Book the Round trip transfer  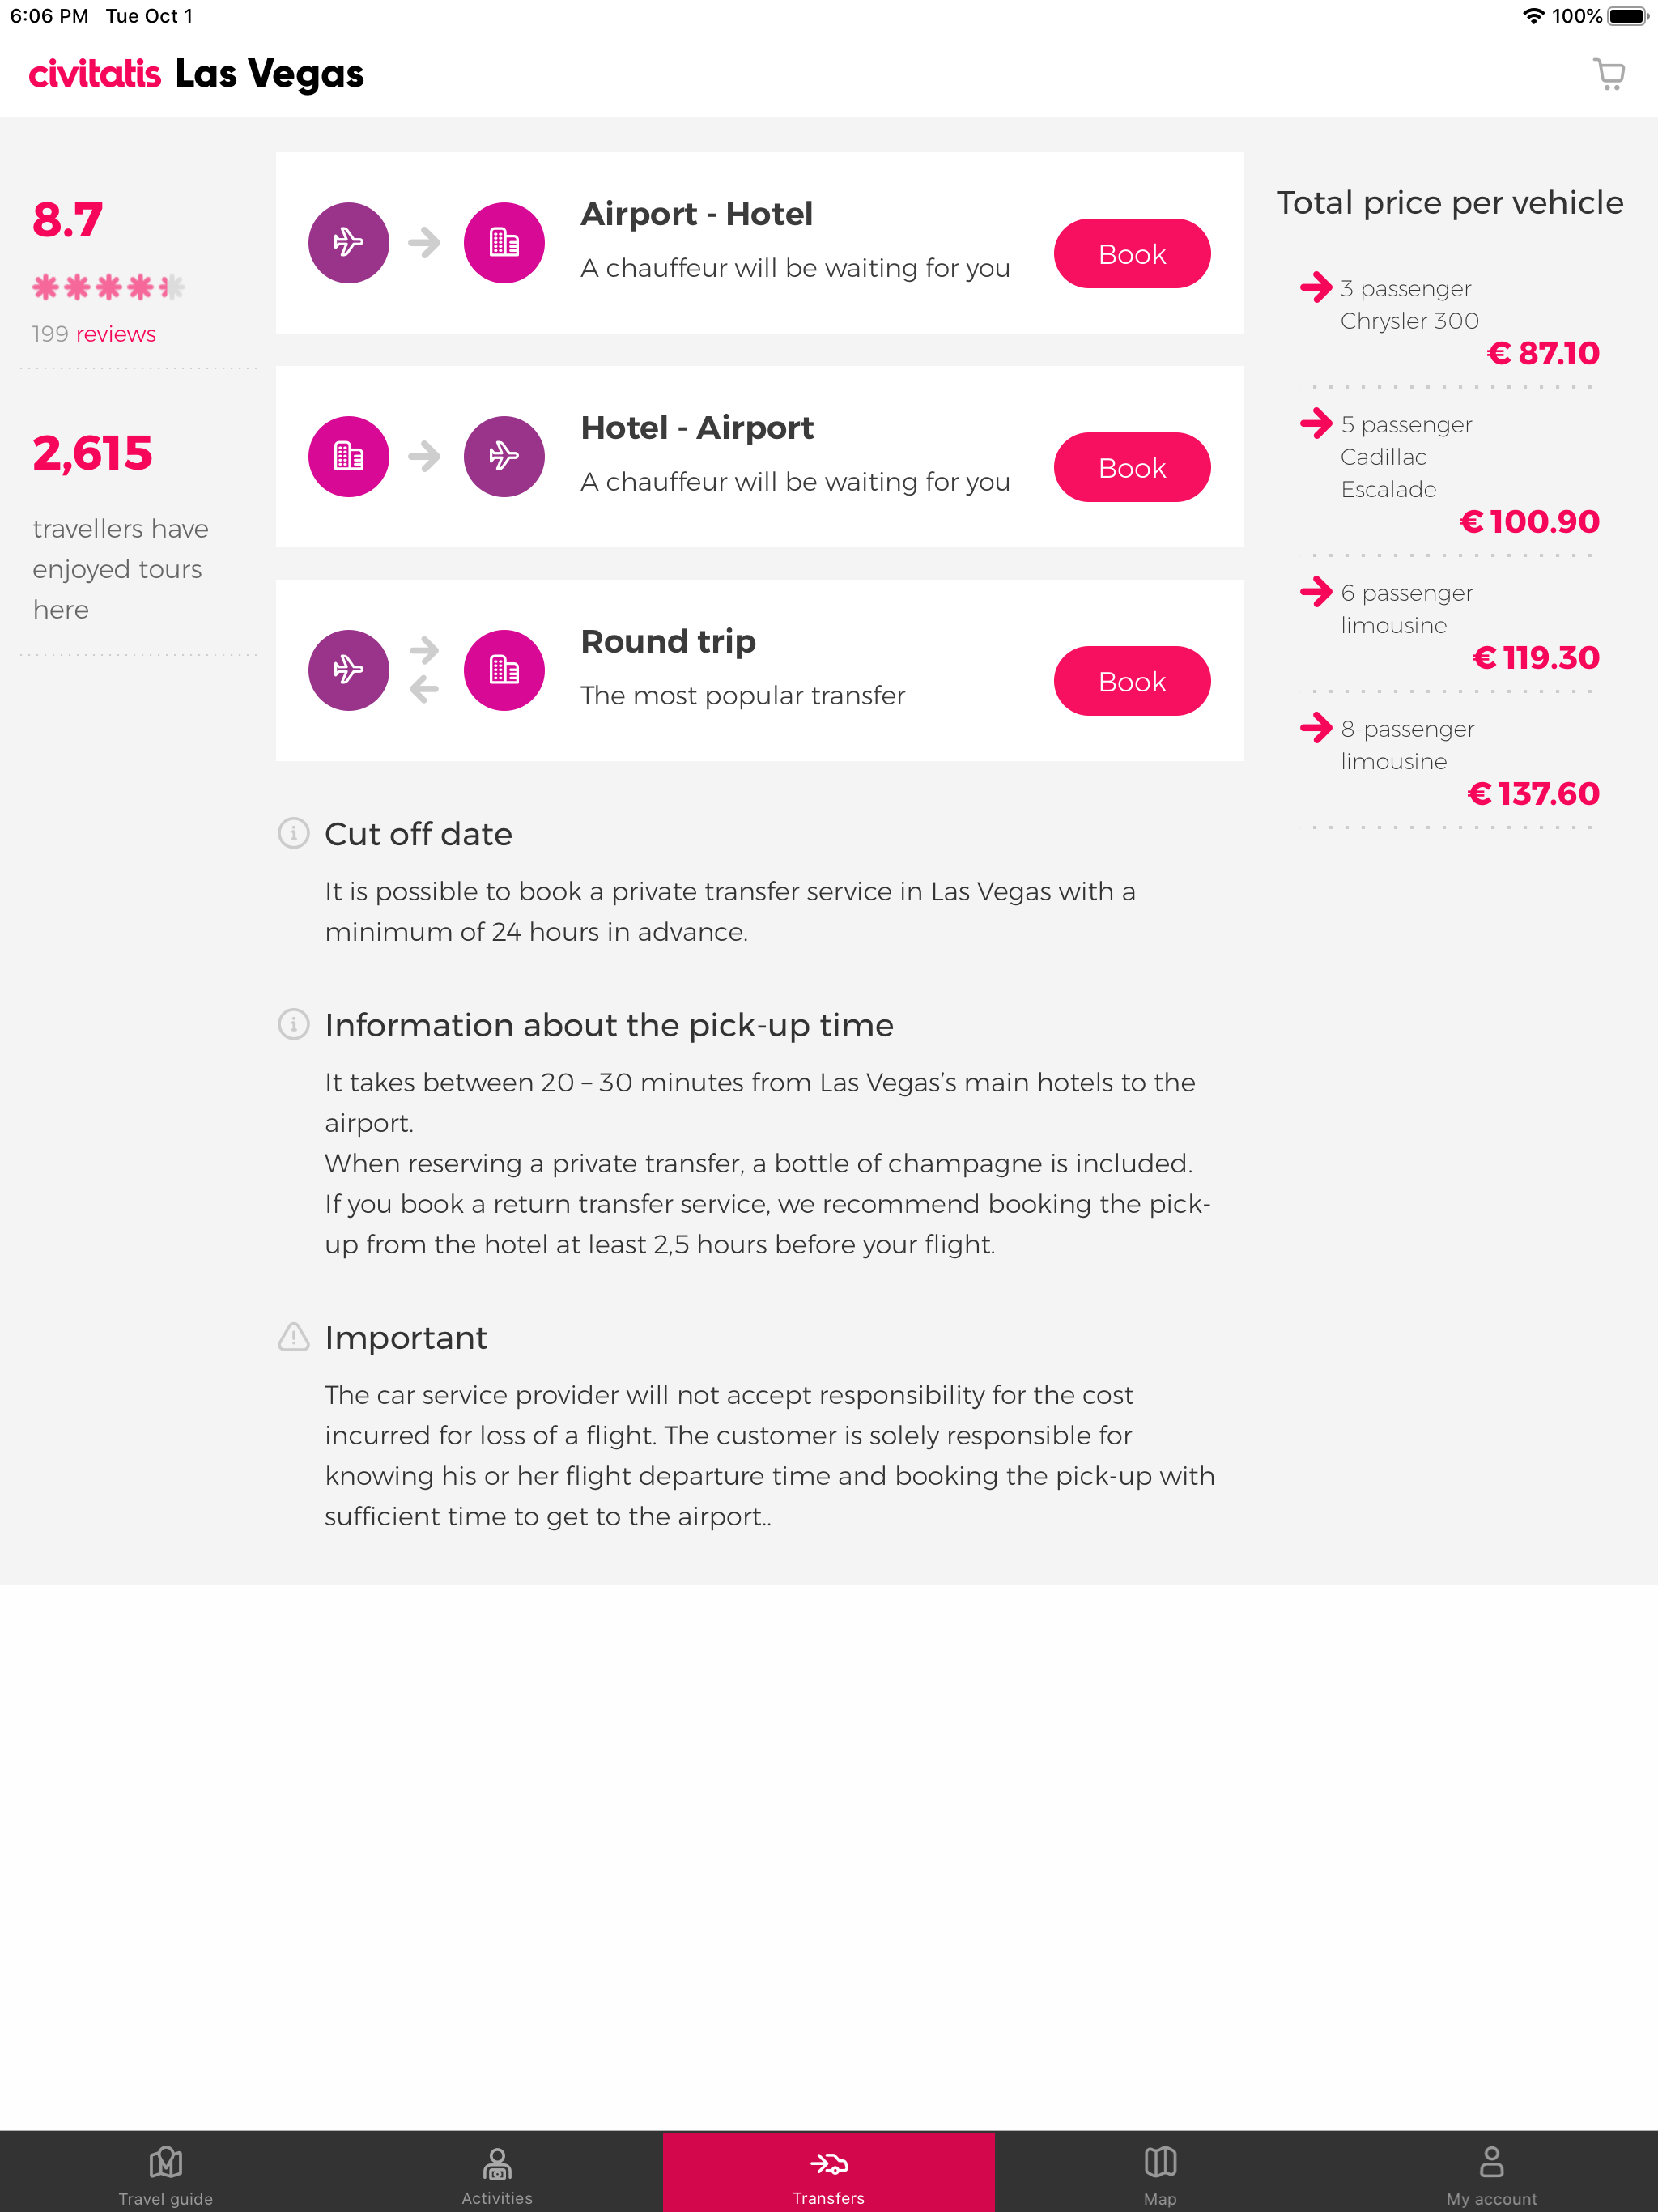tap(1131, 681)
